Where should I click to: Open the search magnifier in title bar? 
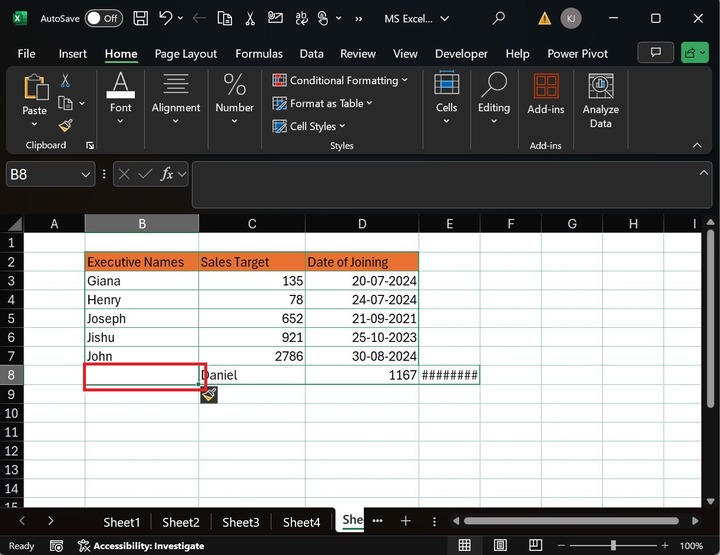pyautogui.click(x=499, y=18)
